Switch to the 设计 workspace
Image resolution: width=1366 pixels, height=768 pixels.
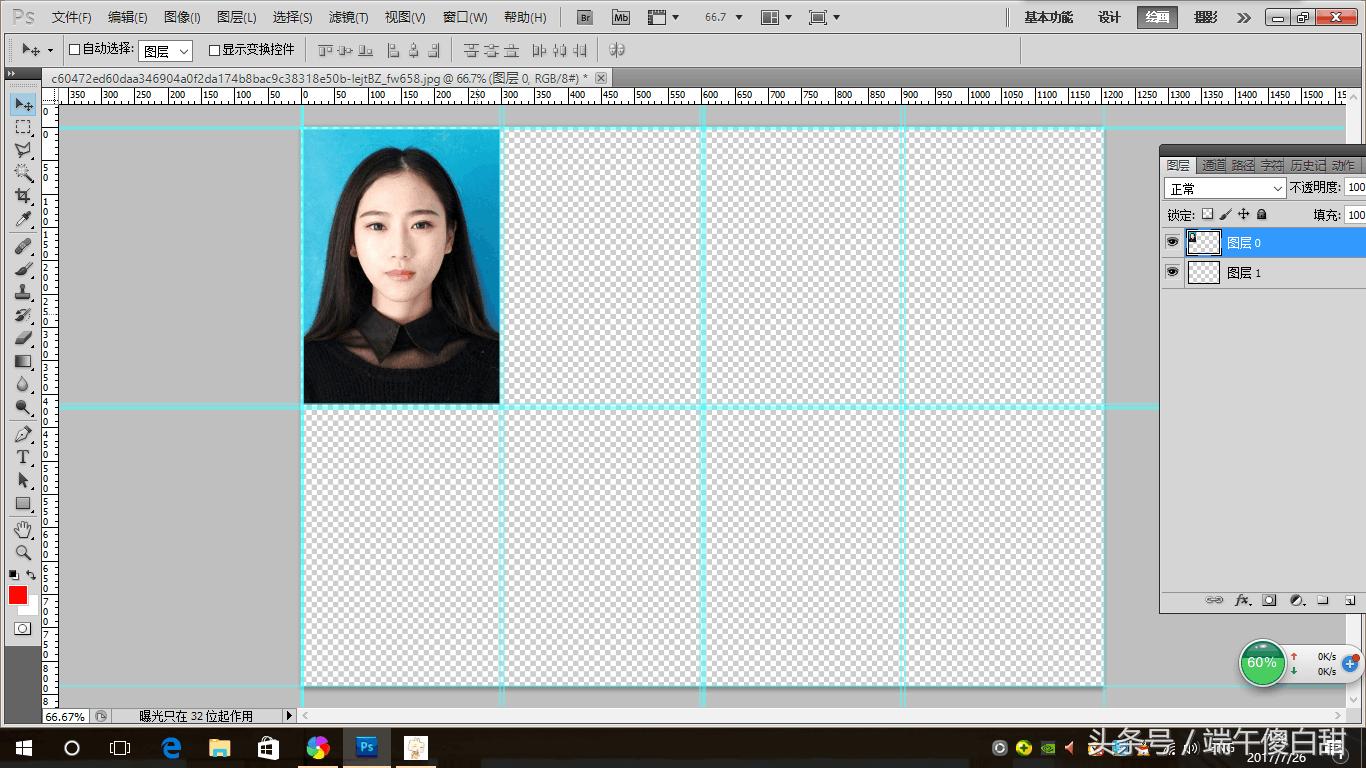tap(1109, 17)
